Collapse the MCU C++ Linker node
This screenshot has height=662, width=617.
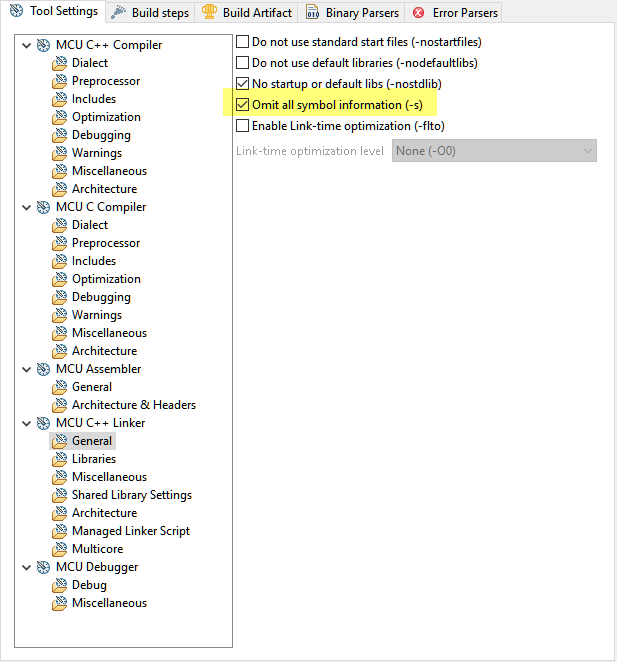[x=27, y=423]
